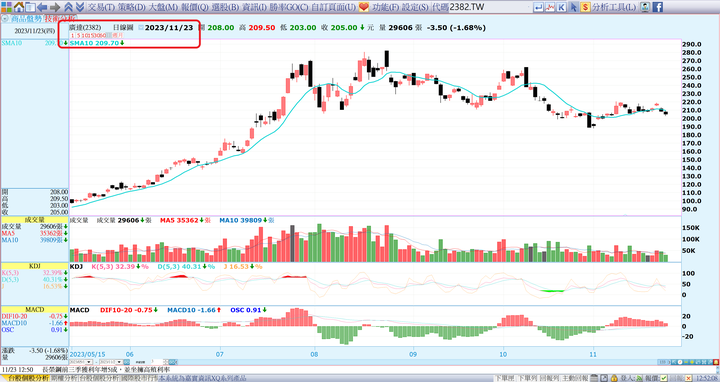Screen dimensions: 720x382
Task: Open favorites heart icon
Action: point(364,7)
